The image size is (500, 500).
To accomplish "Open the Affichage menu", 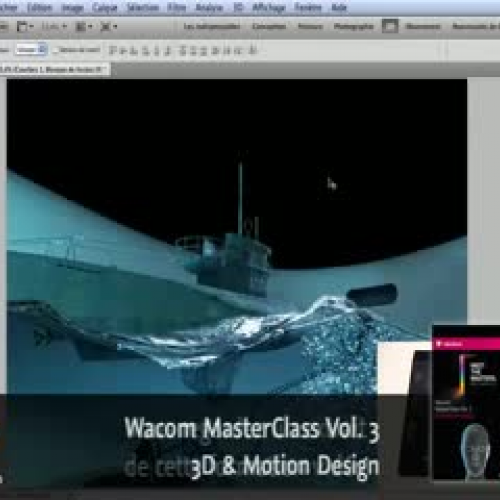I will click(269, 8).
